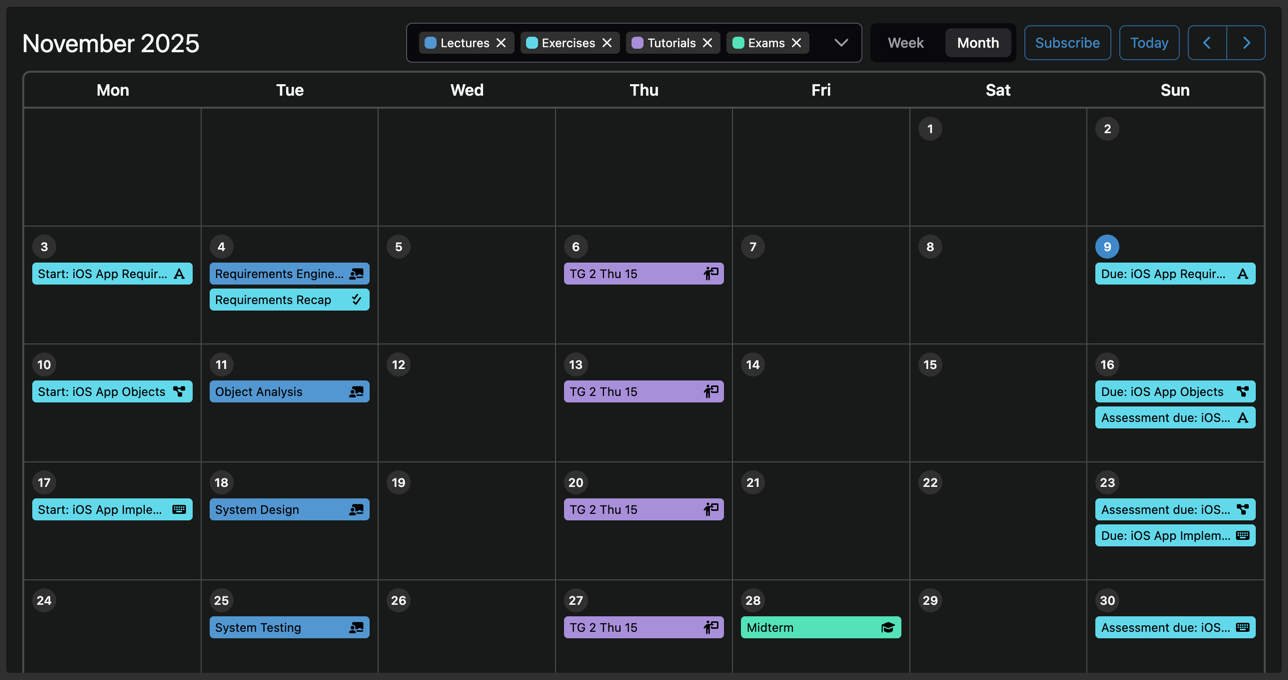1288x680 pixels.
Task: Expand the event filter dropdown
Action: tap(841, 43)
